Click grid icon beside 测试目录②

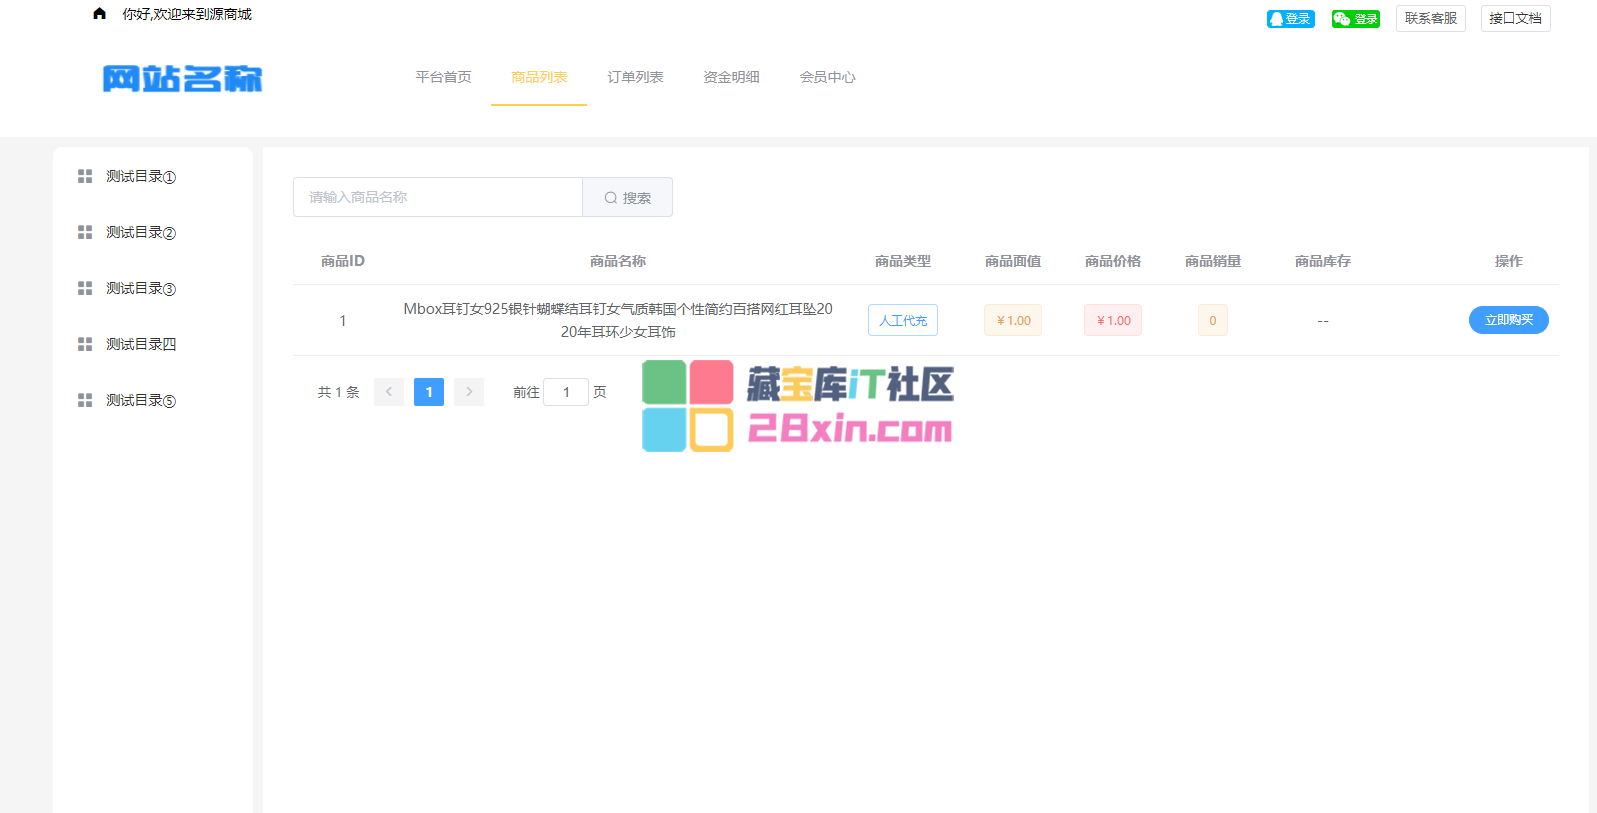click(85, 232)
